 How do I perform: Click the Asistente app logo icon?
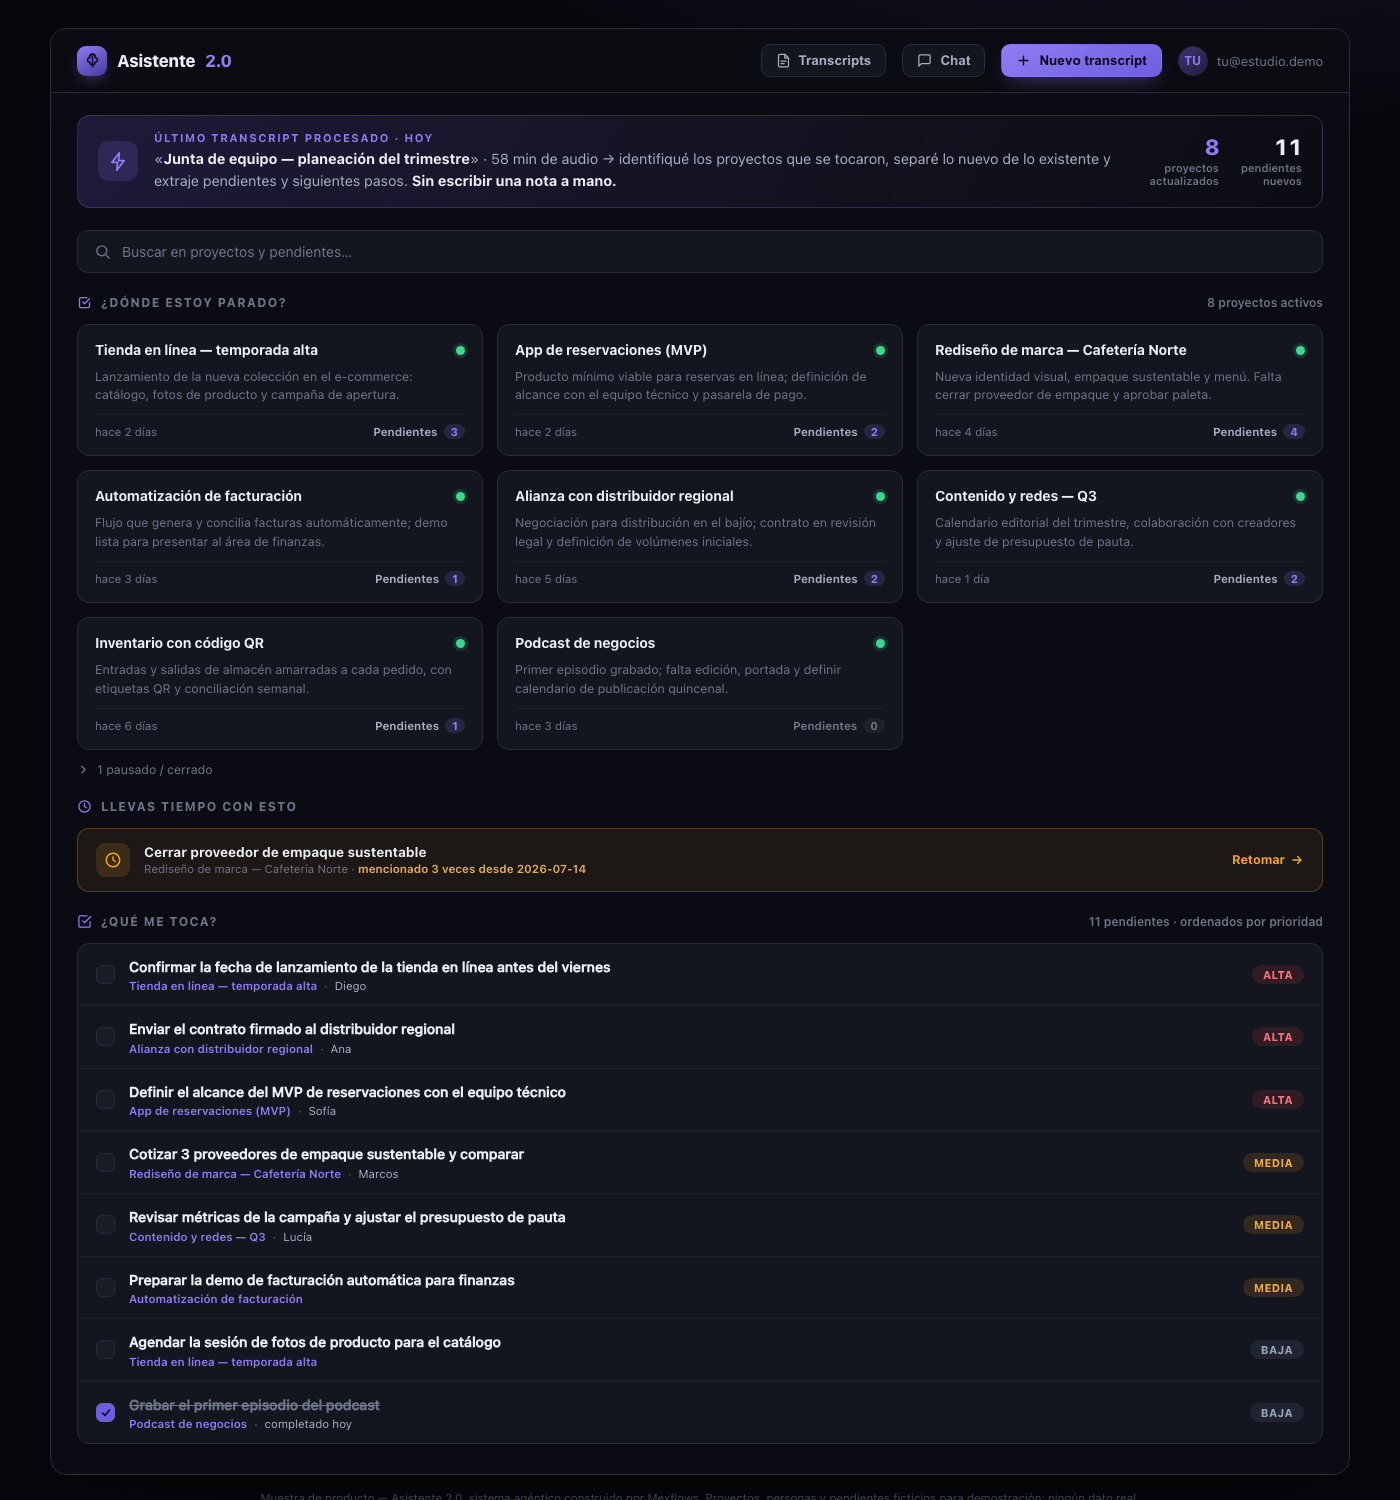tap(92, 61)
